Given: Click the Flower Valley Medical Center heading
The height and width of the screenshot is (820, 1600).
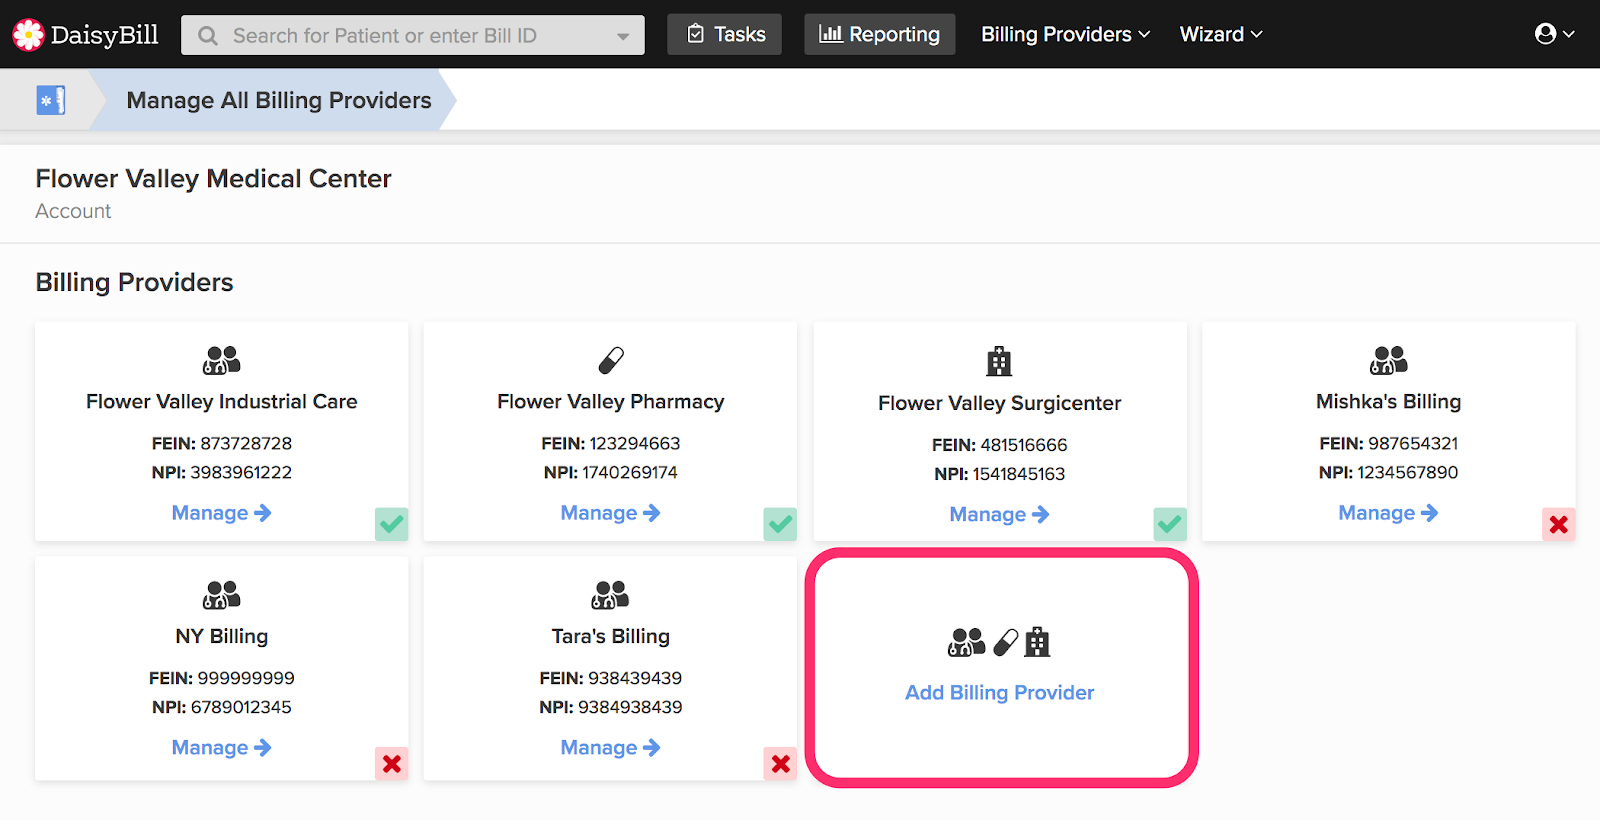Looking at the screenshot, I should click(x=213, y=179).
